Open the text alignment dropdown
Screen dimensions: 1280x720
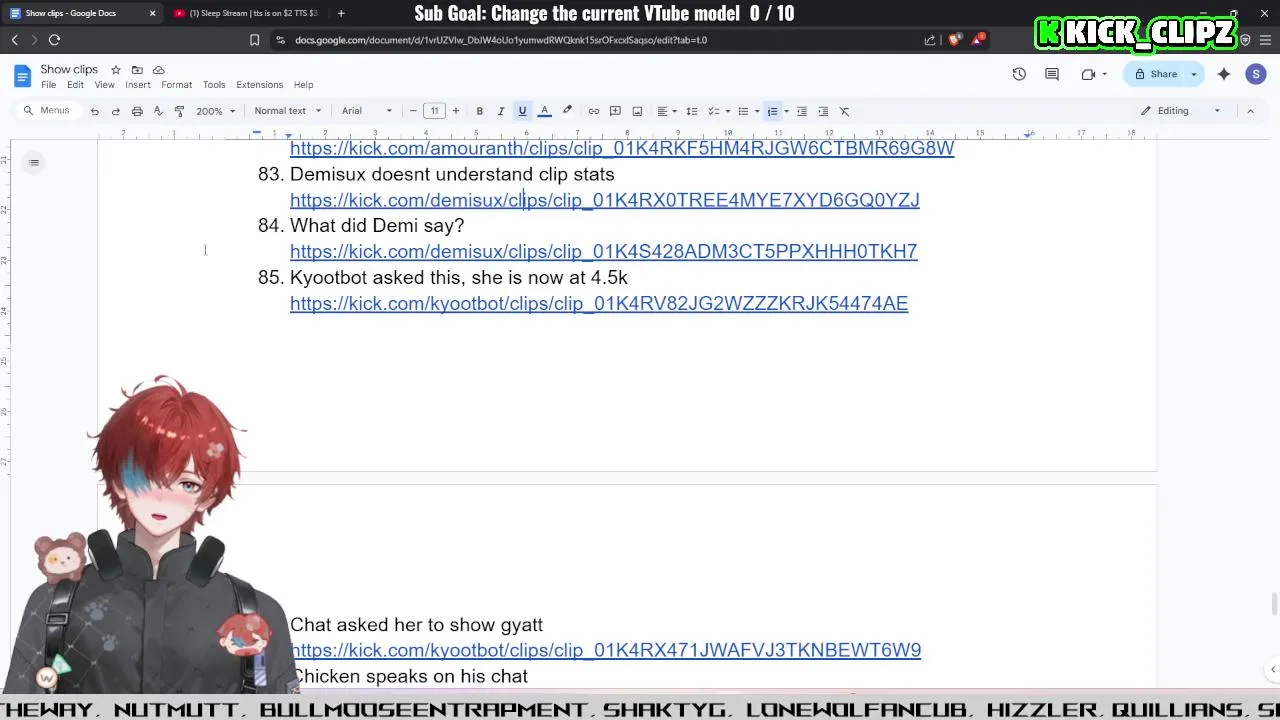(666, 111)
